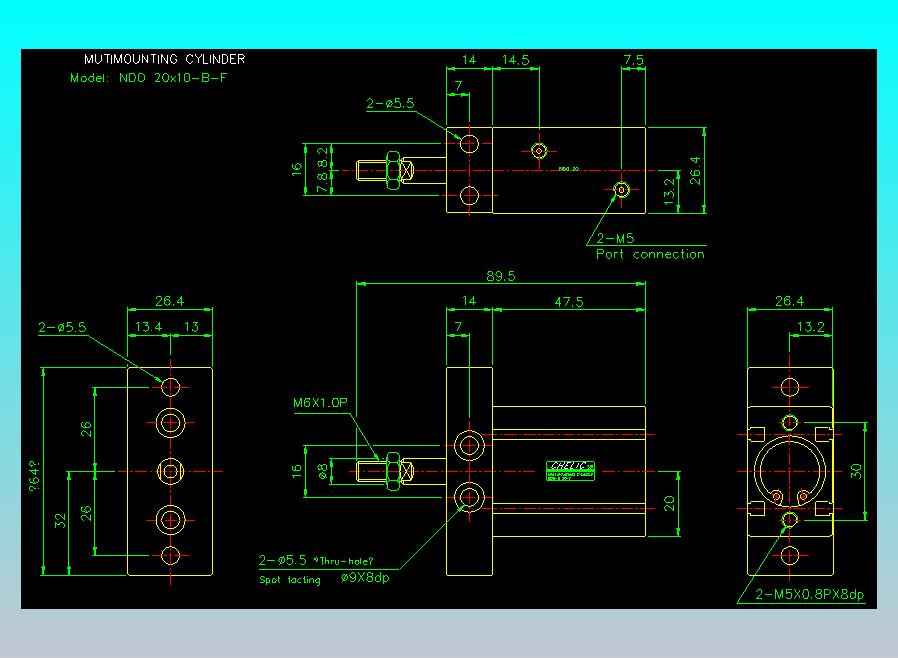The width and height of the screenshot is (898, 658).
Task: Select the Spot facing annotation
Action: [x=290, y=580]
